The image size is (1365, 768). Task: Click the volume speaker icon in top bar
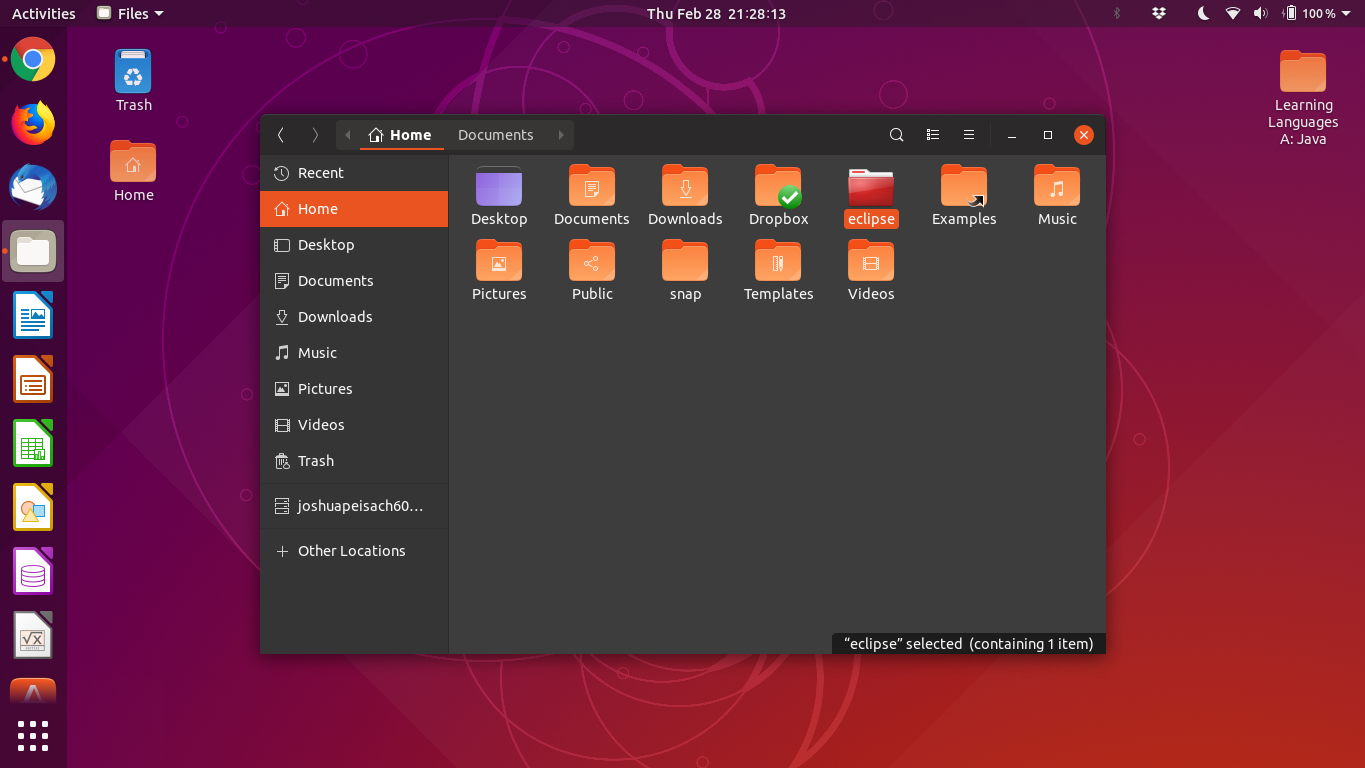(x=1260, y=14)
